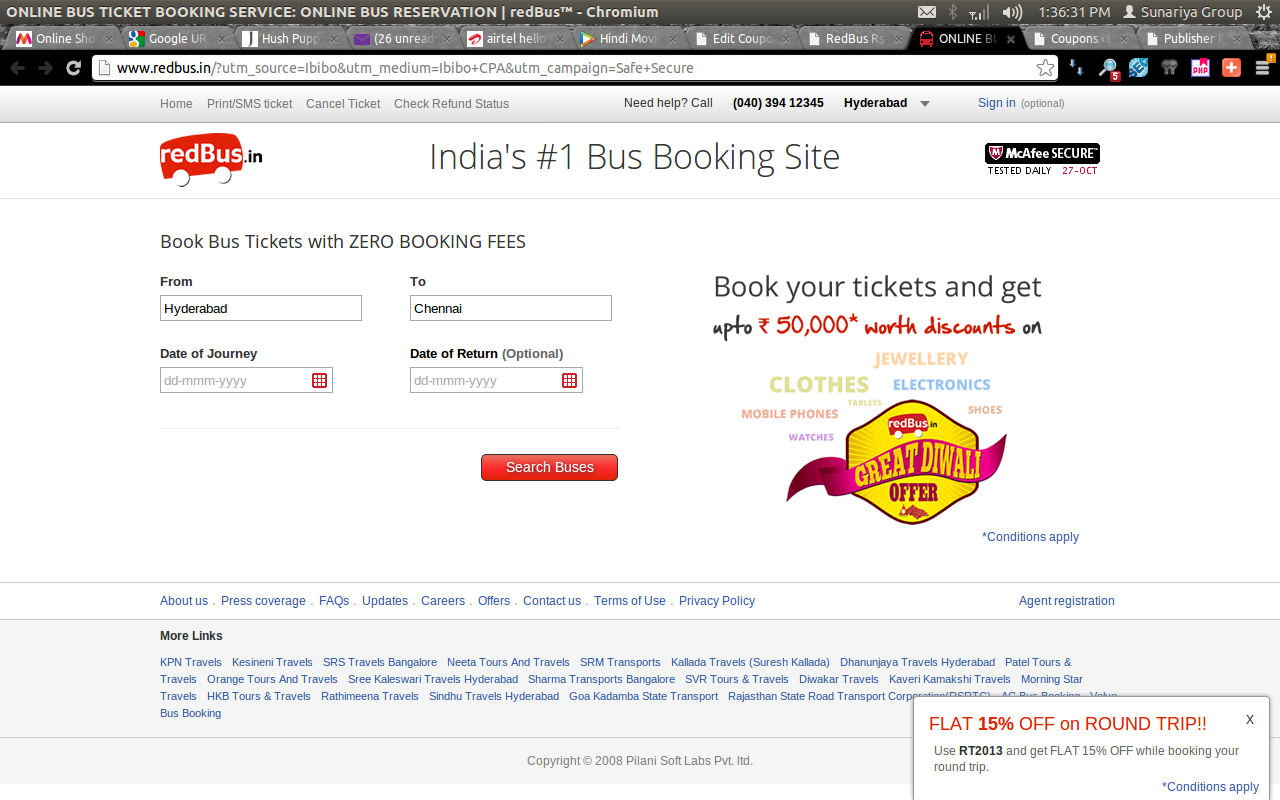The image size is (1280, 800).
Task: Click the PHP extension icon
Action: [x=1200, y=68]
